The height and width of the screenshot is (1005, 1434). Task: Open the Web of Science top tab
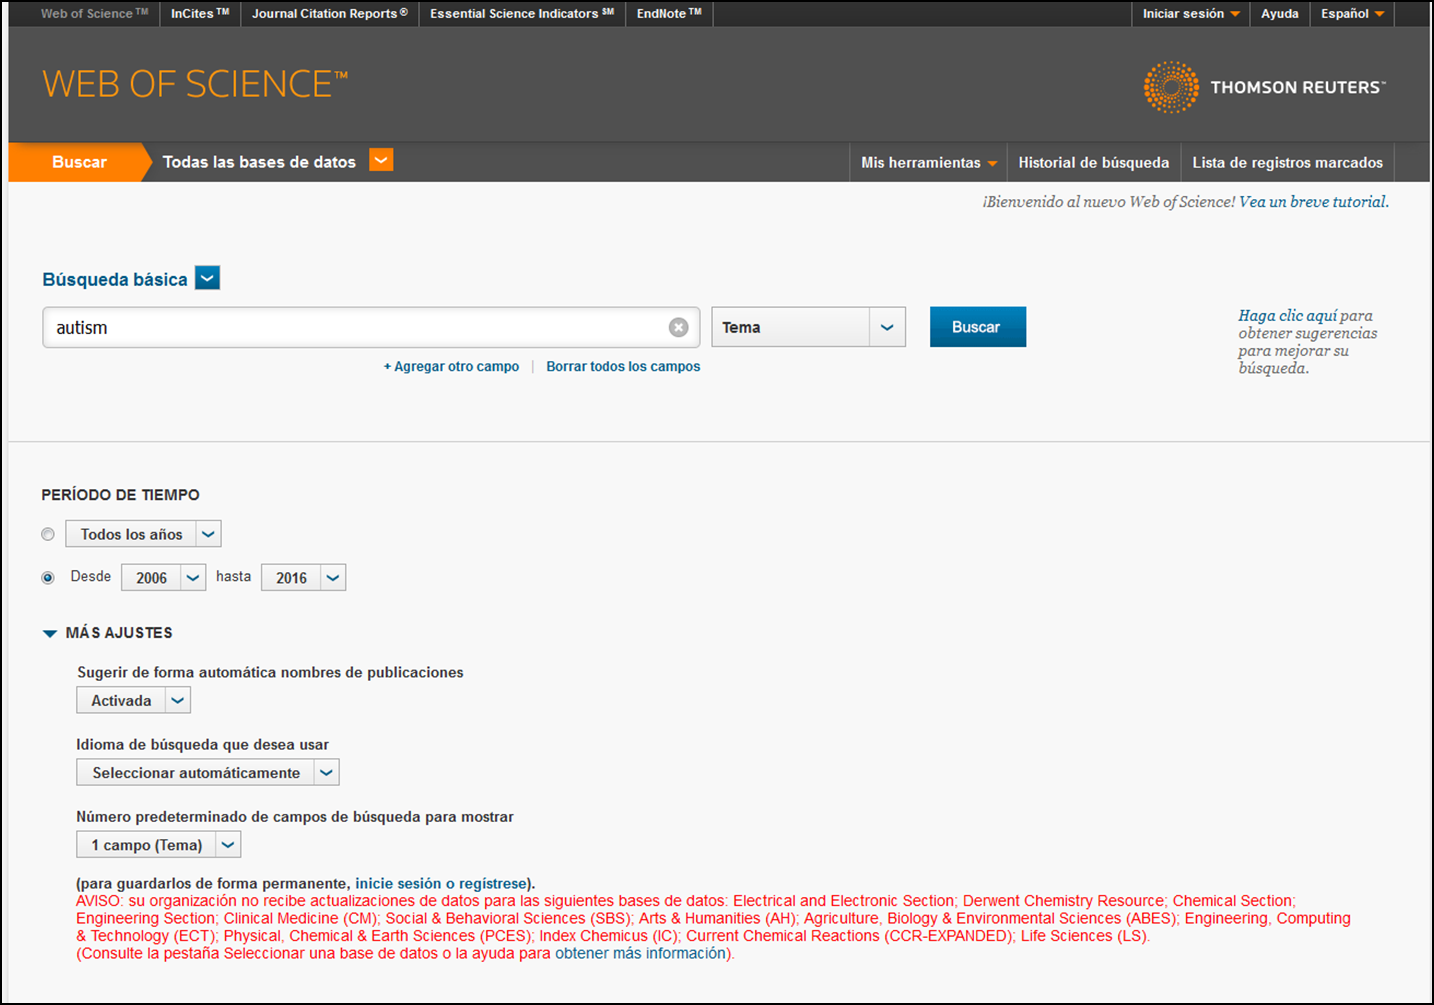[x=94, y=14]
